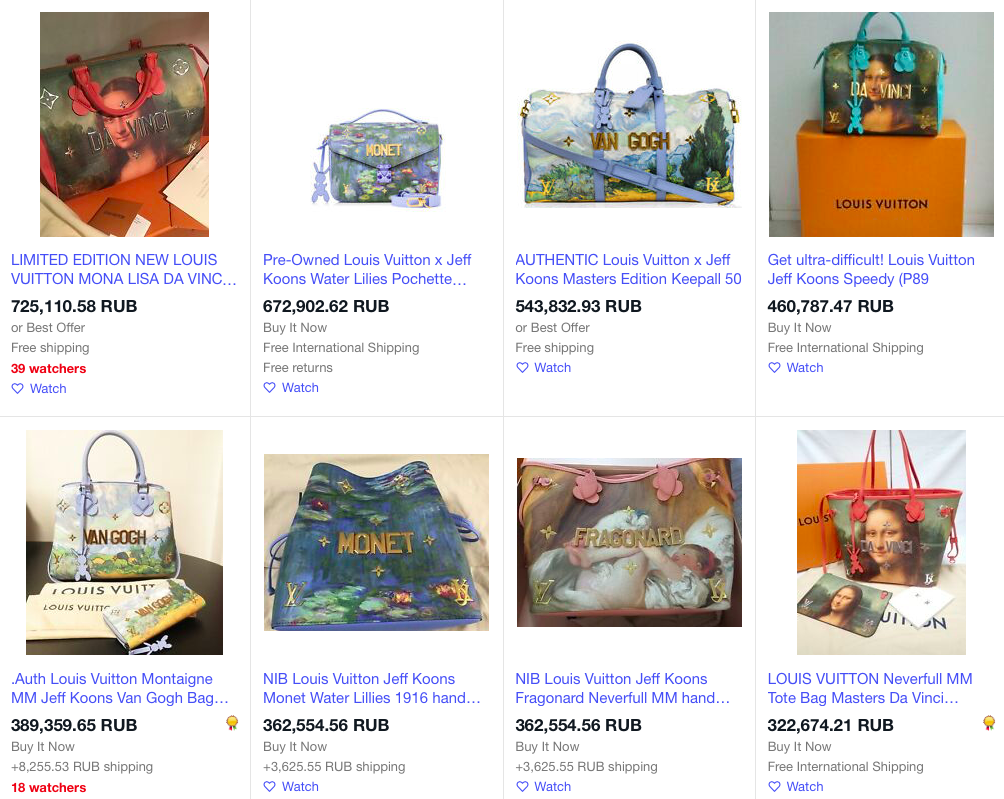Open the NIB Fragonard Neverfull MM title link
This screenshot has height=799, width=1004.
622,688
